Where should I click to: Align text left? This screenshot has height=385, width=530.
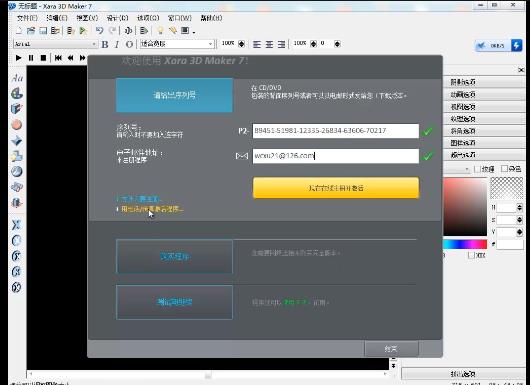pos(257,44)
